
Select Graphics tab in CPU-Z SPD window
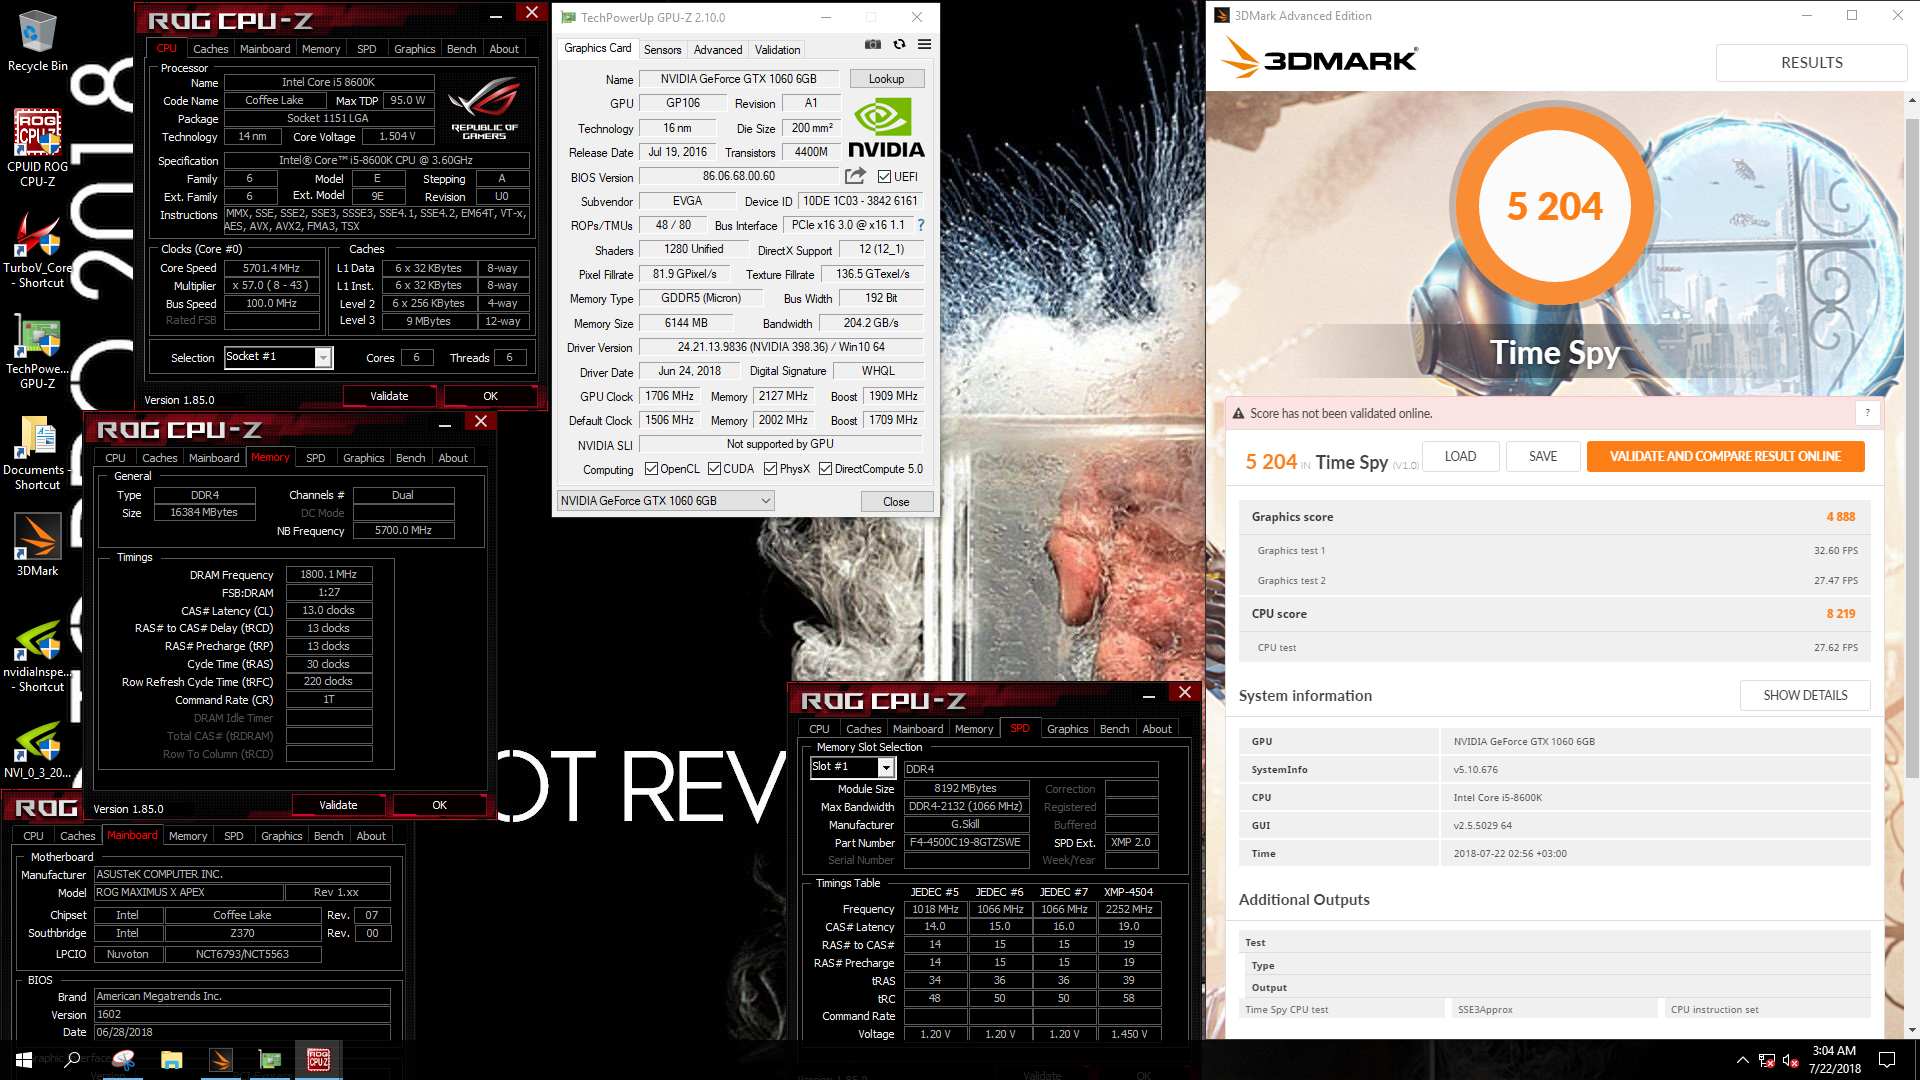(x=1067, y=729)
